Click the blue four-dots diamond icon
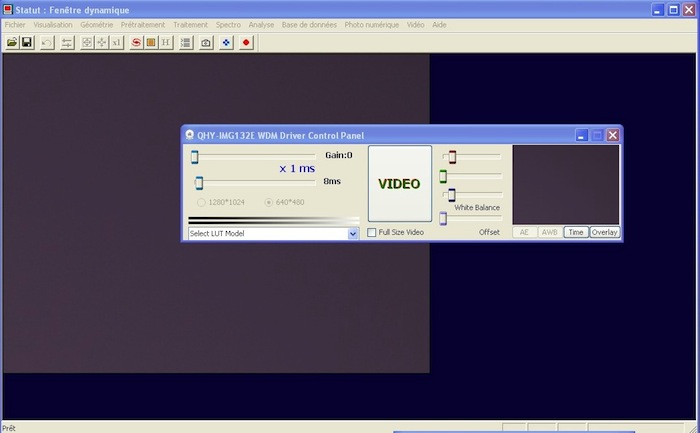 click(226, 42)
